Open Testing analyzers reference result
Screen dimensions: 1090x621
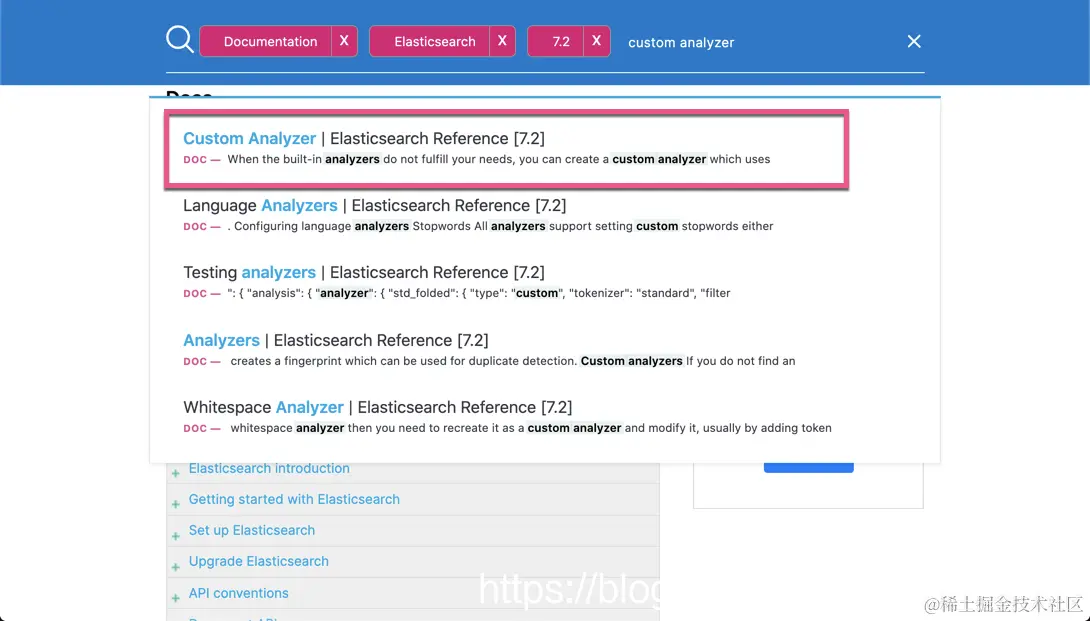pos(364,272)
